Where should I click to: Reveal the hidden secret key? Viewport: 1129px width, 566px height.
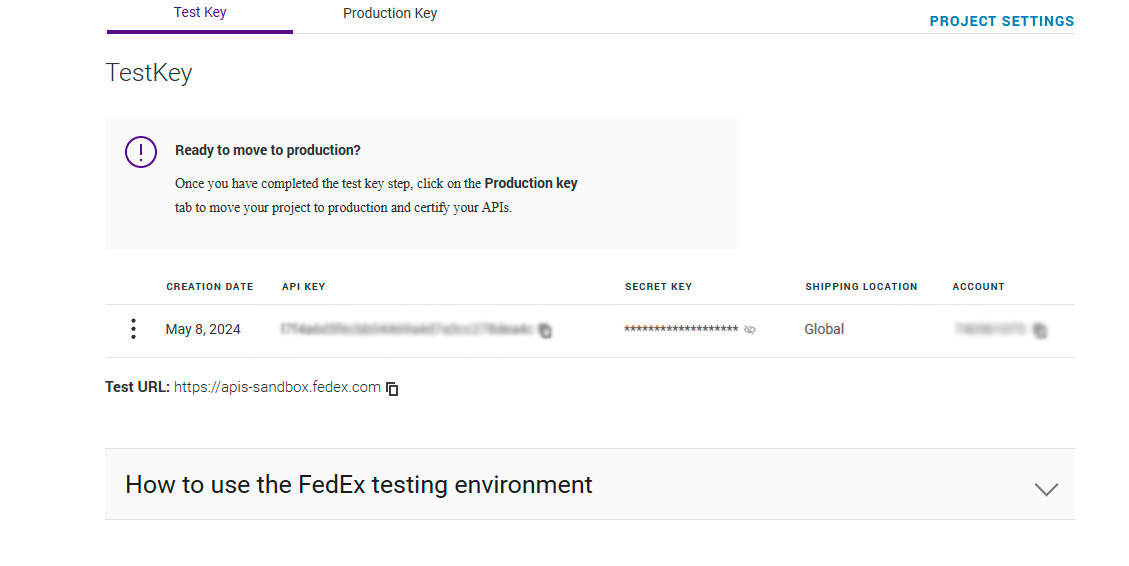click(x=750, y=329)
